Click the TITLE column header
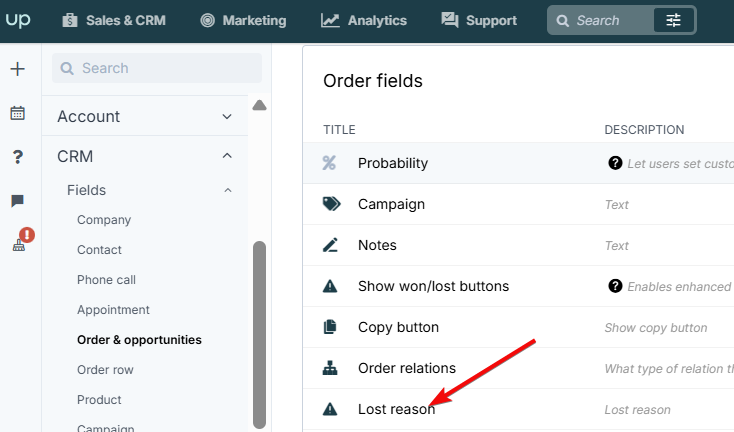This screenshot has width=734, height=432. pyautogui.click(x=339, y=130)
